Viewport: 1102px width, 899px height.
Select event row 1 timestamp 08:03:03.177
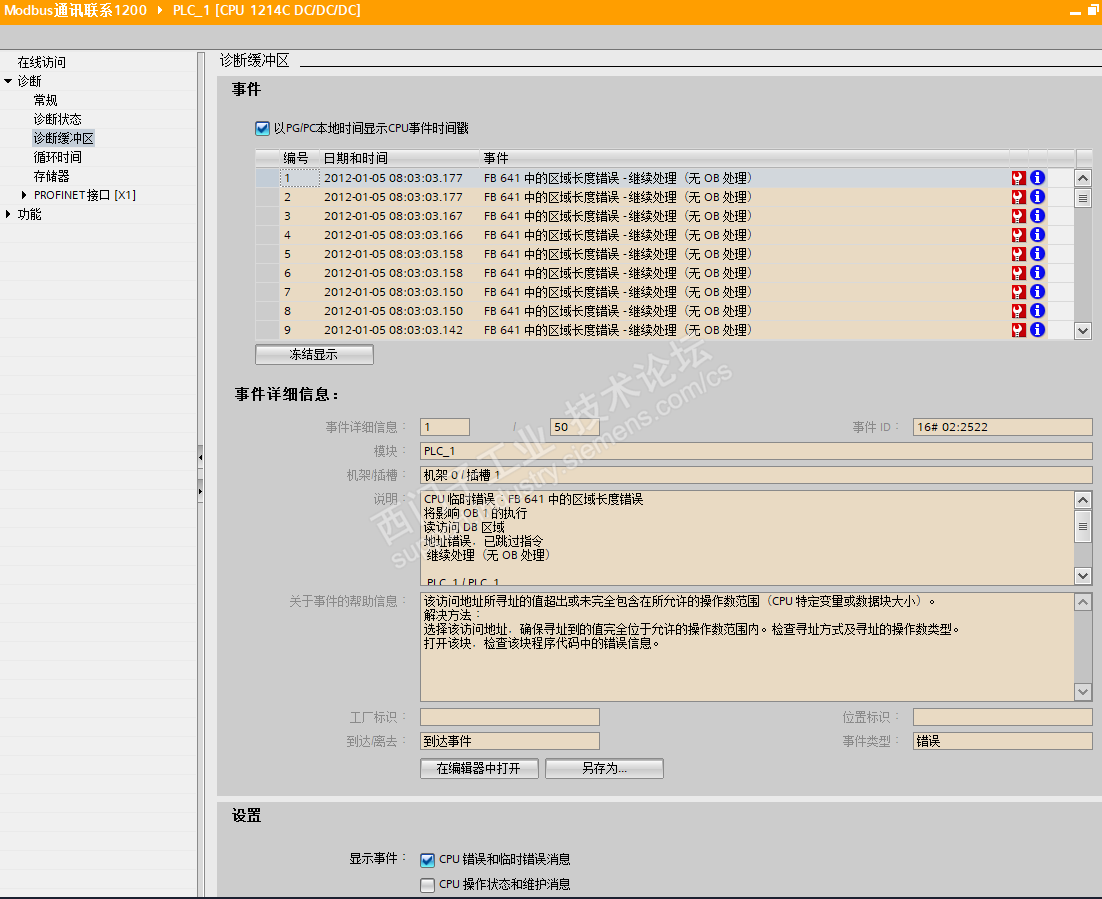394,179
